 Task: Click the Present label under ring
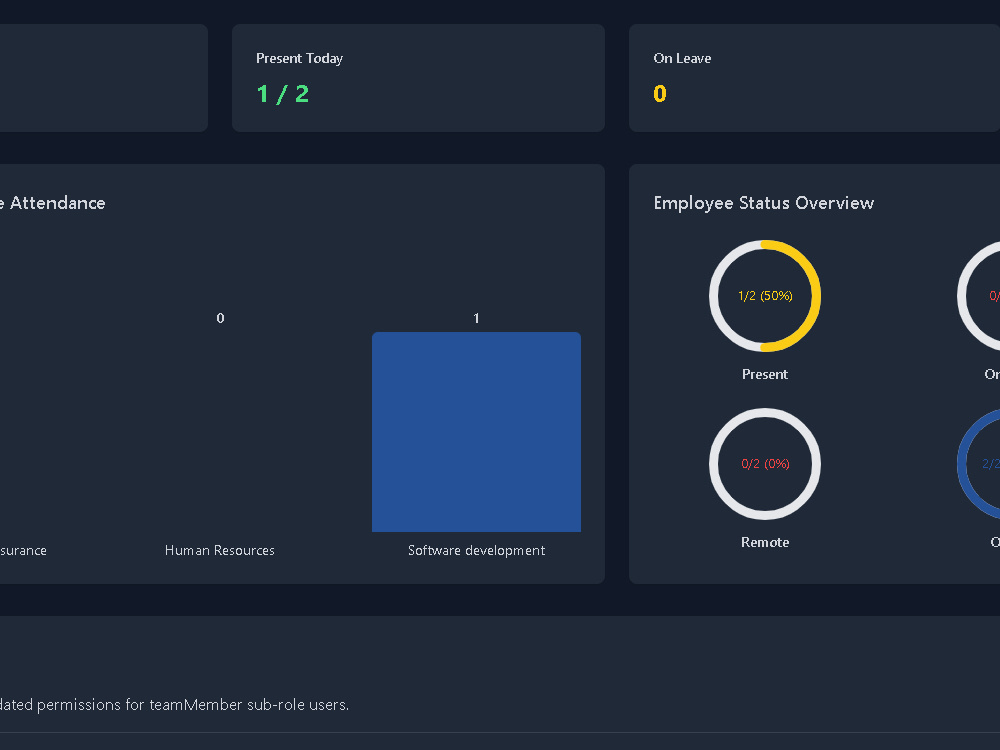click(765, 374)
